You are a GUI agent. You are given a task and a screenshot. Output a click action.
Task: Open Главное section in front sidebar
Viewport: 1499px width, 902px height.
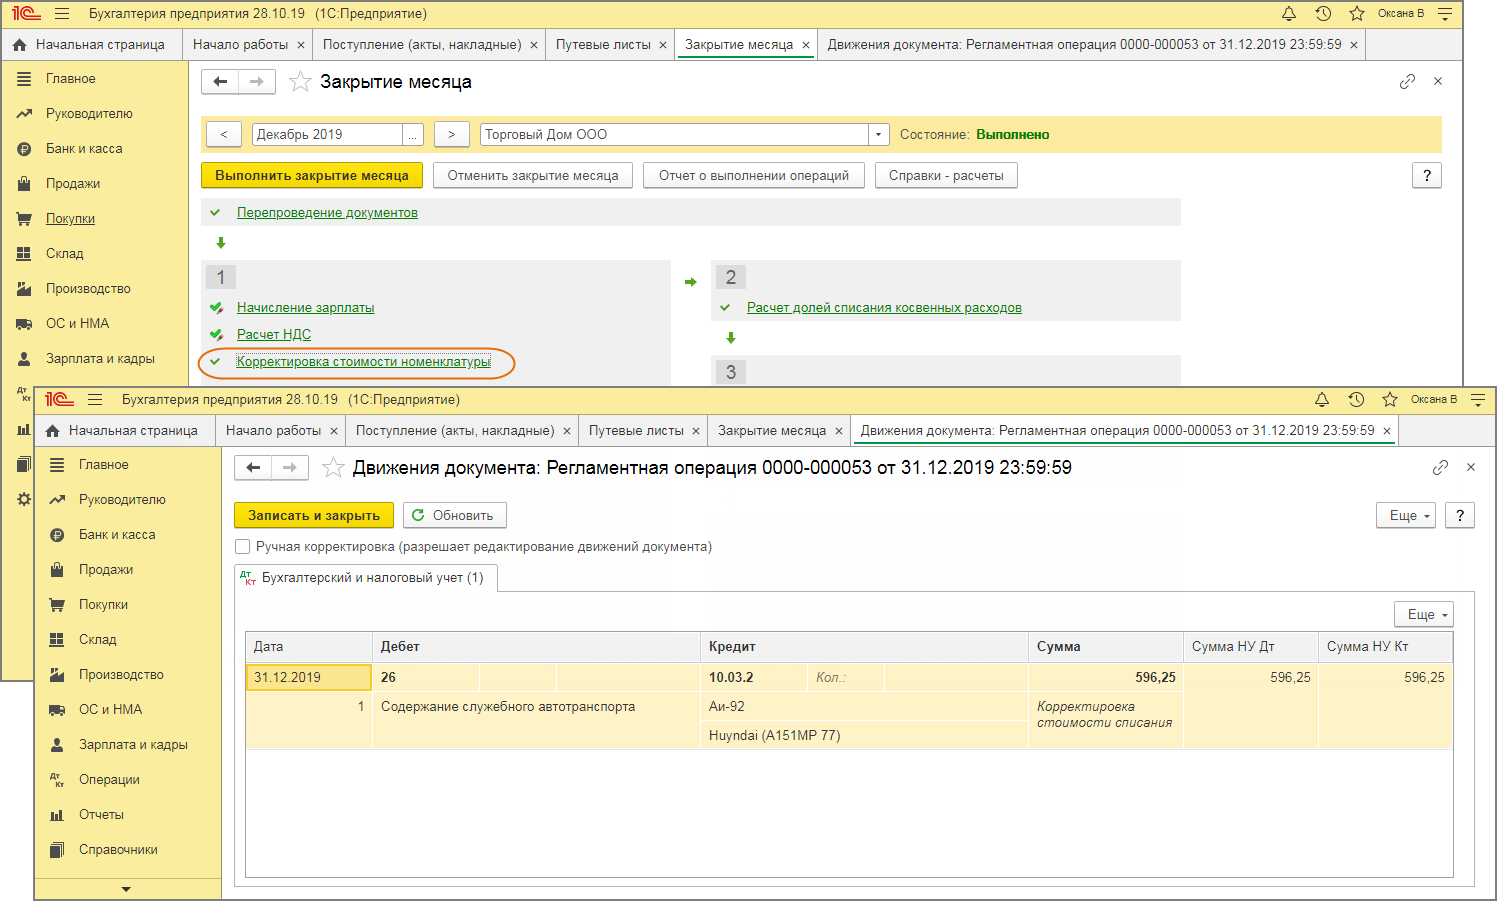(x=104, y=465)
